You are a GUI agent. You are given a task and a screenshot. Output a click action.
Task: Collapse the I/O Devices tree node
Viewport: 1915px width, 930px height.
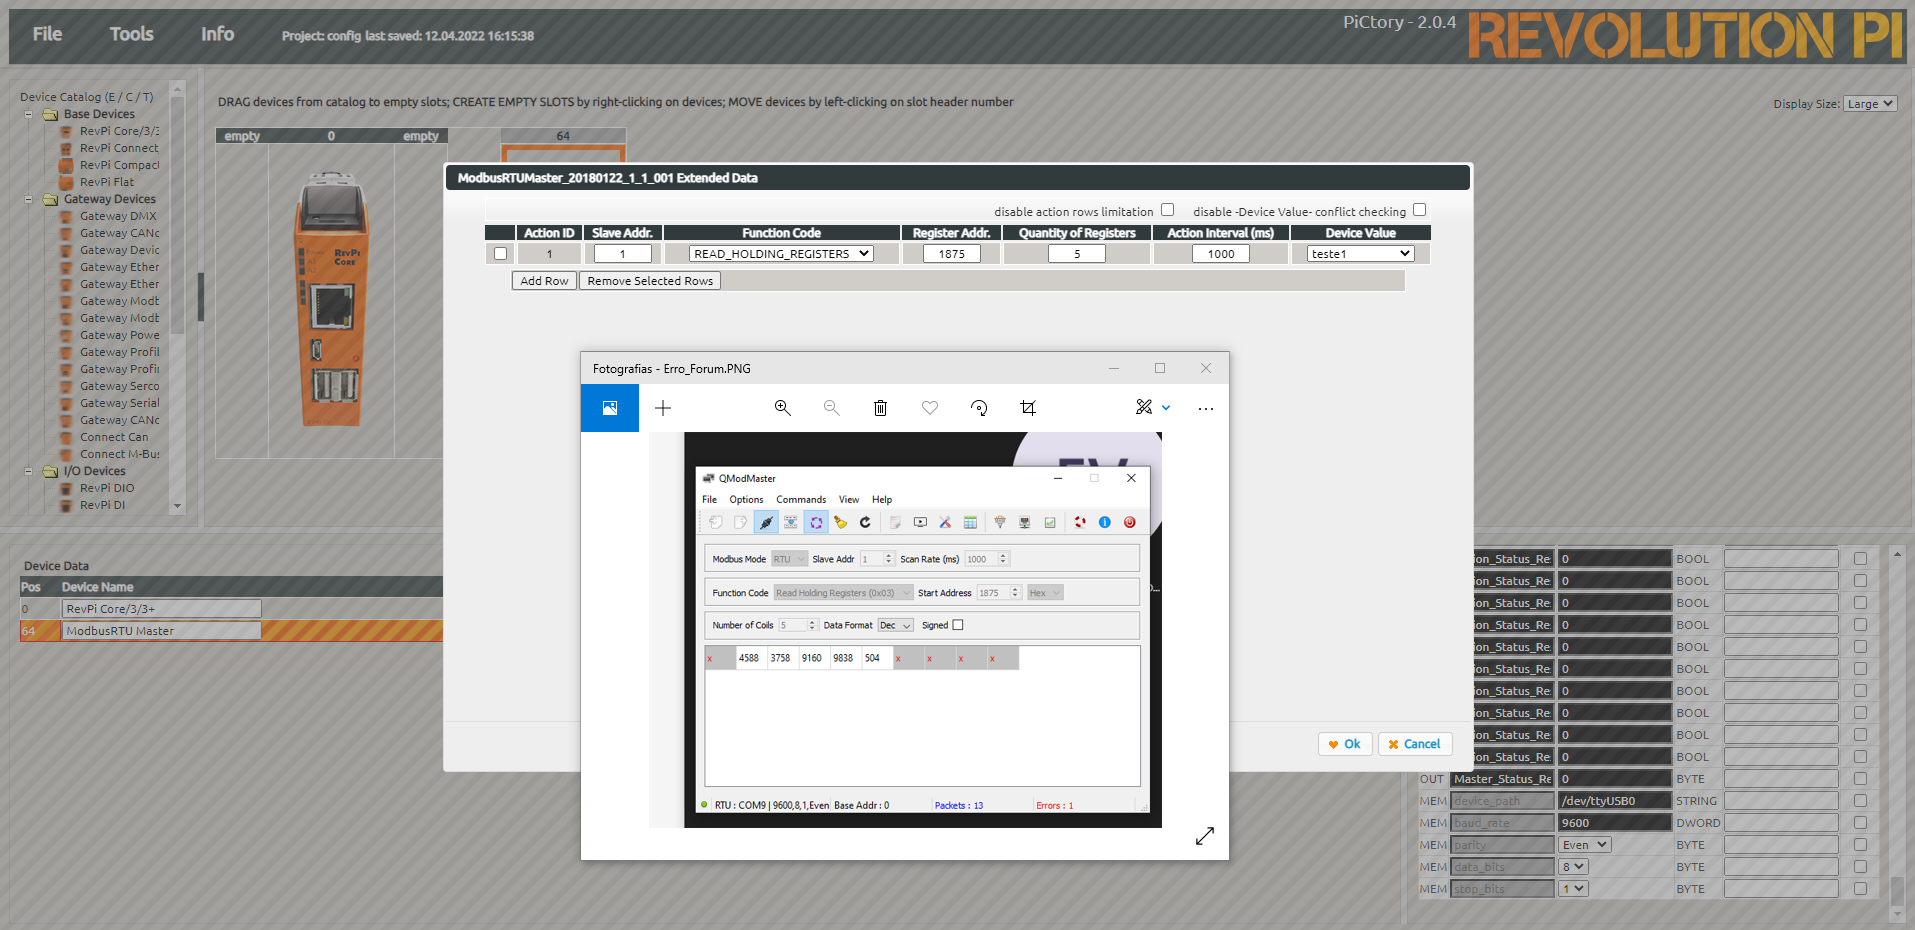click(x=28, y=471)
